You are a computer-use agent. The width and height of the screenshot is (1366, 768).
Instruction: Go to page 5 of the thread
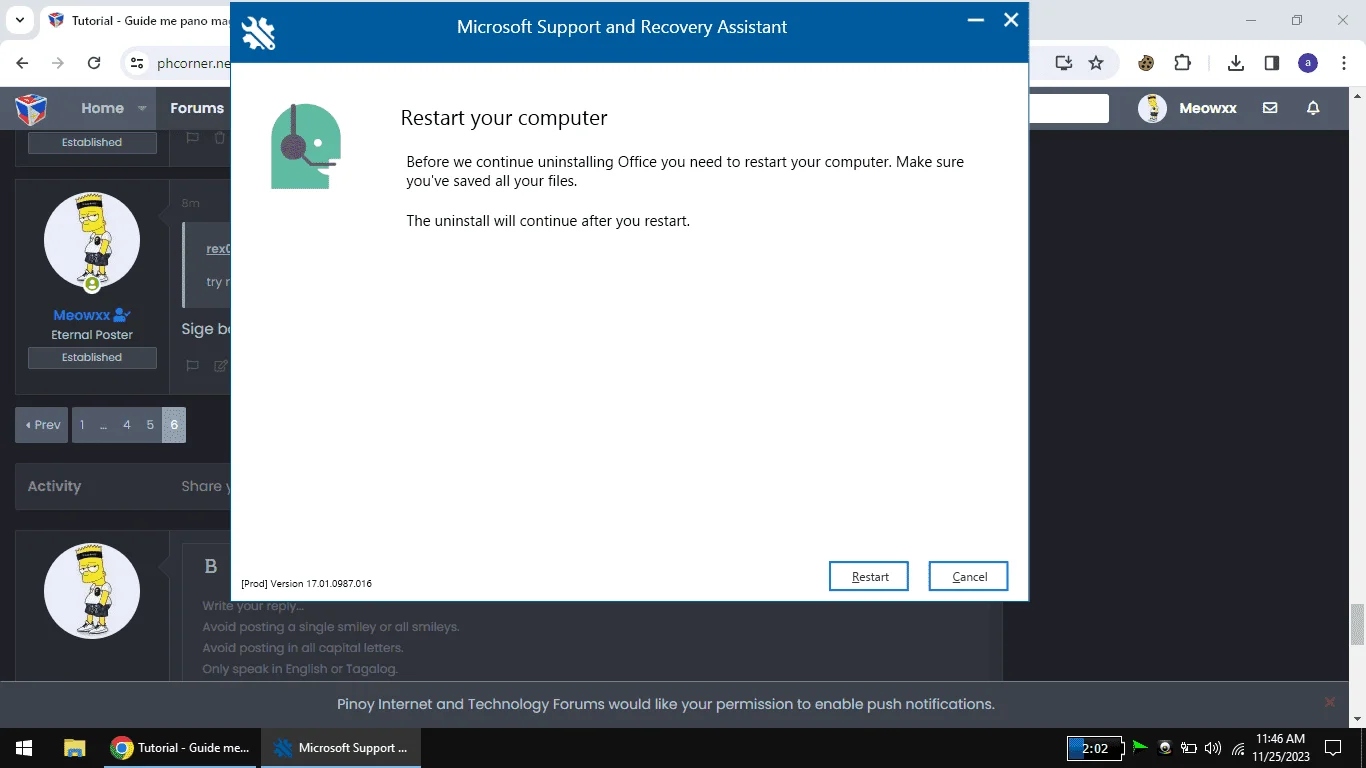click(x=150, y=425)
